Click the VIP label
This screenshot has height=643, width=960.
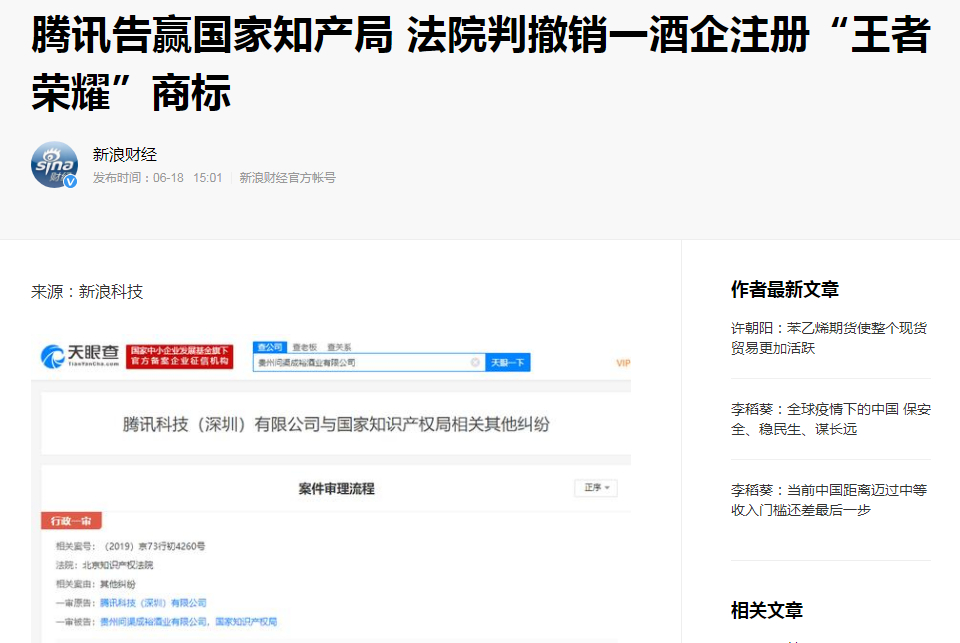pos(623,363)
